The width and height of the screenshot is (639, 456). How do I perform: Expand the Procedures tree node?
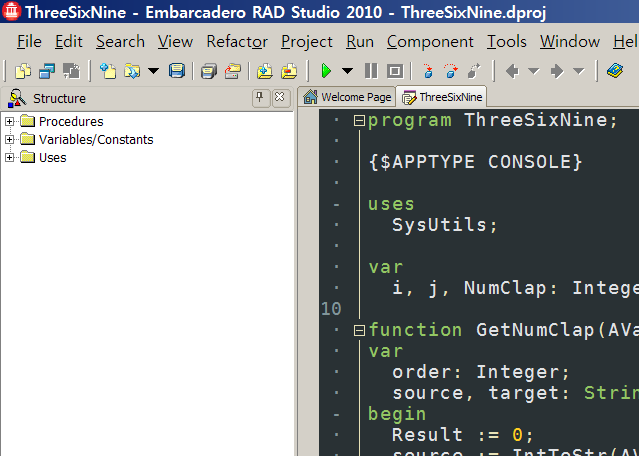coord(9,121)
